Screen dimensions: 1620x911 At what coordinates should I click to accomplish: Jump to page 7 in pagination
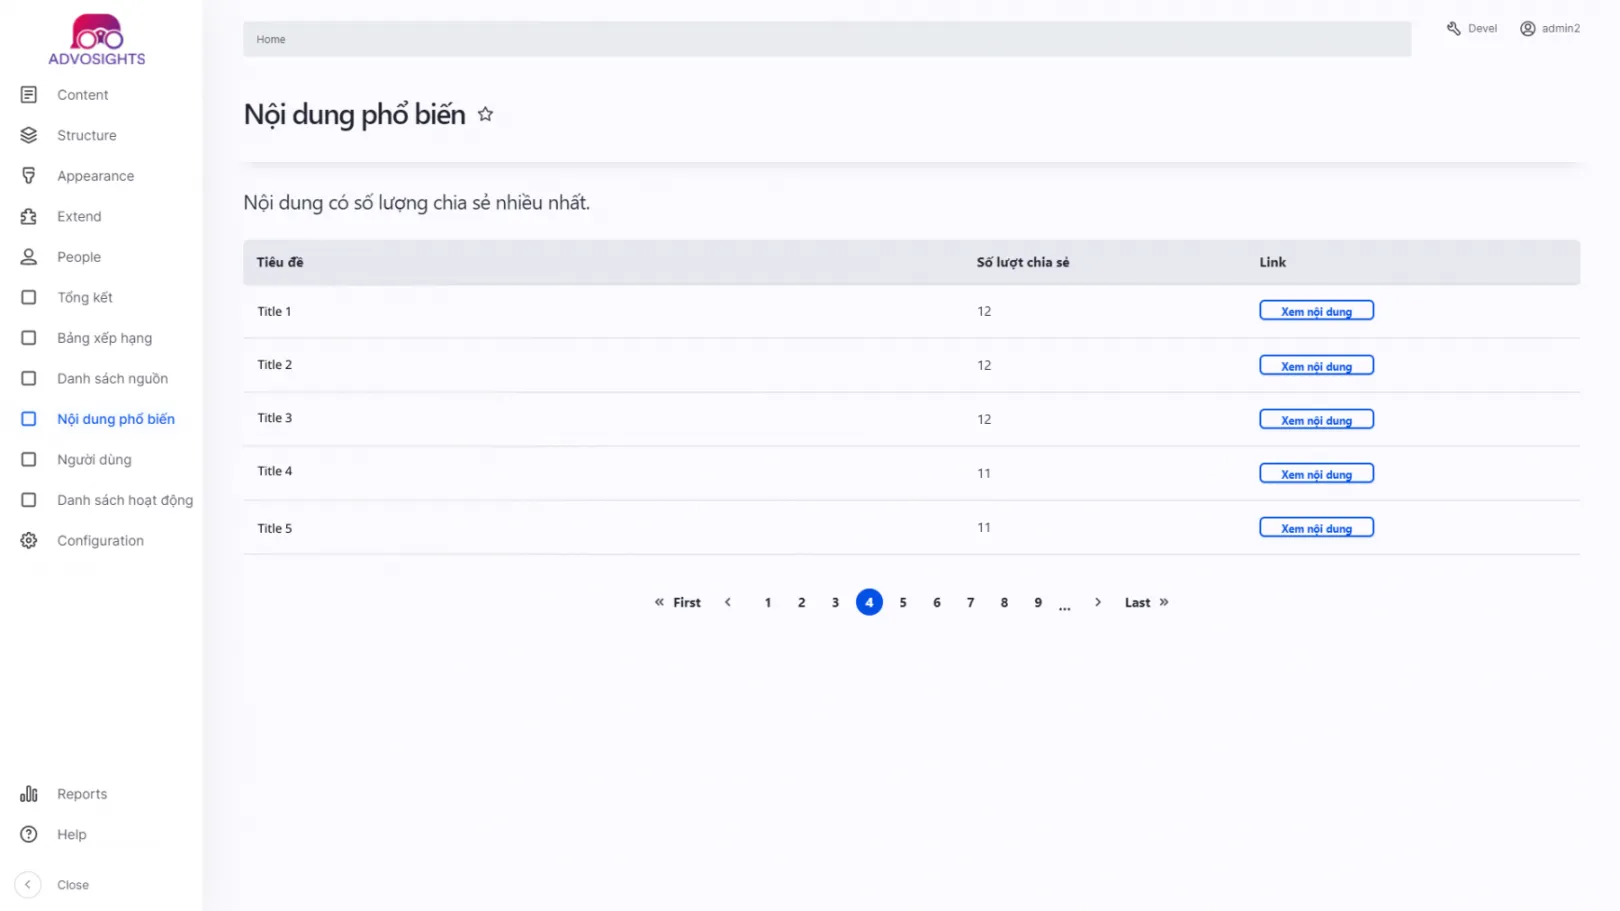pos(970,602)
